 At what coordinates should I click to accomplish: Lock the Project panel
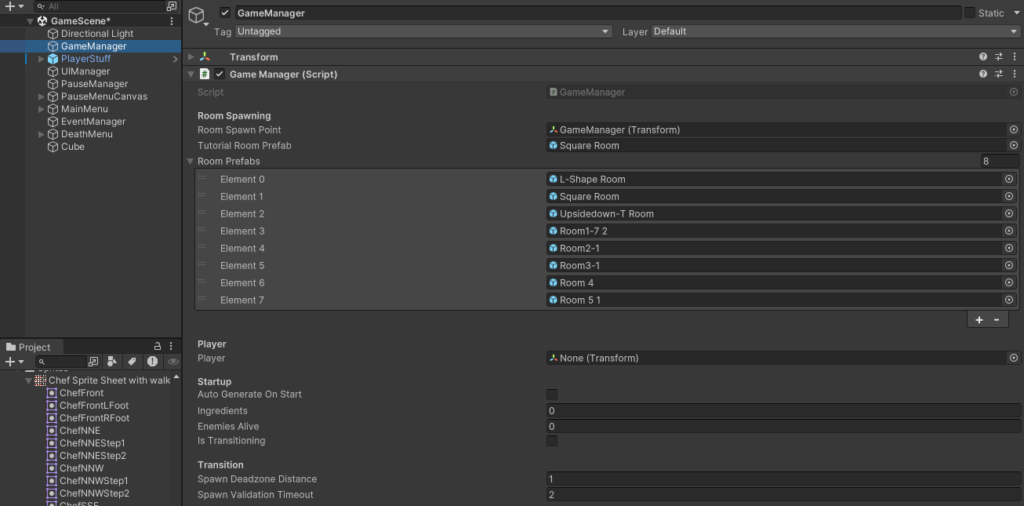click(158, 347)
